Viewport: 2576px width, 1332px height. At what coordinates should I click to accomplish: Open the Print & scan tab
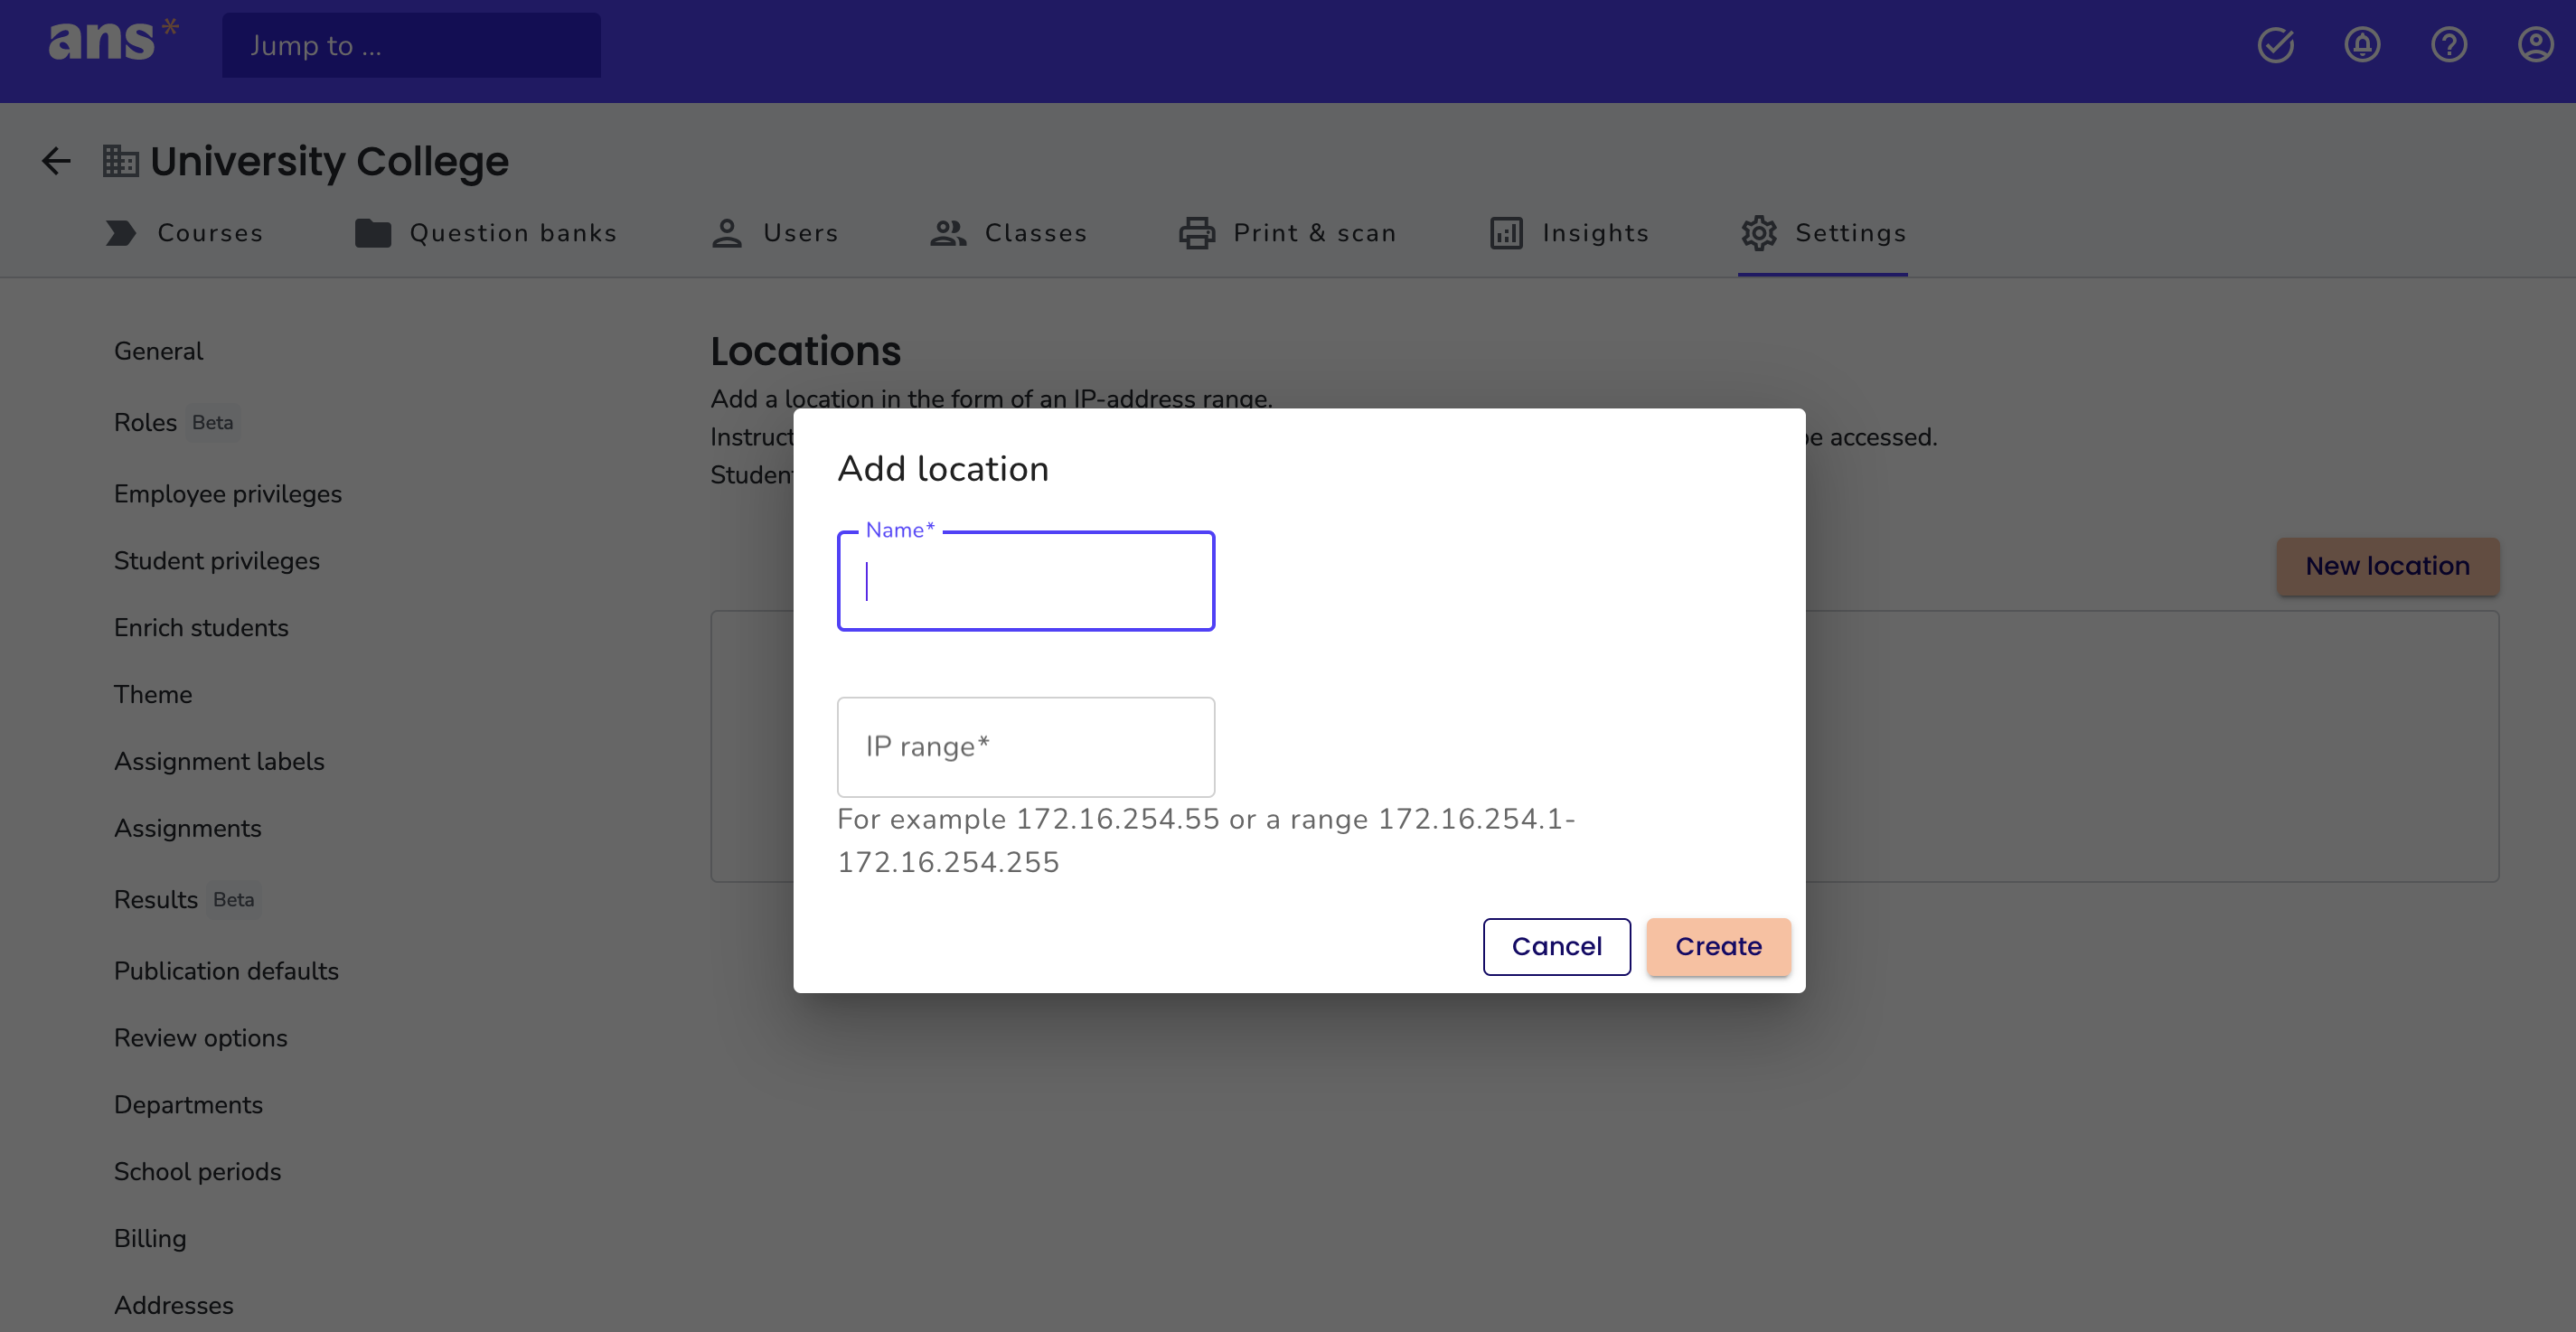pyautogui.click(x=1287, y=233)
